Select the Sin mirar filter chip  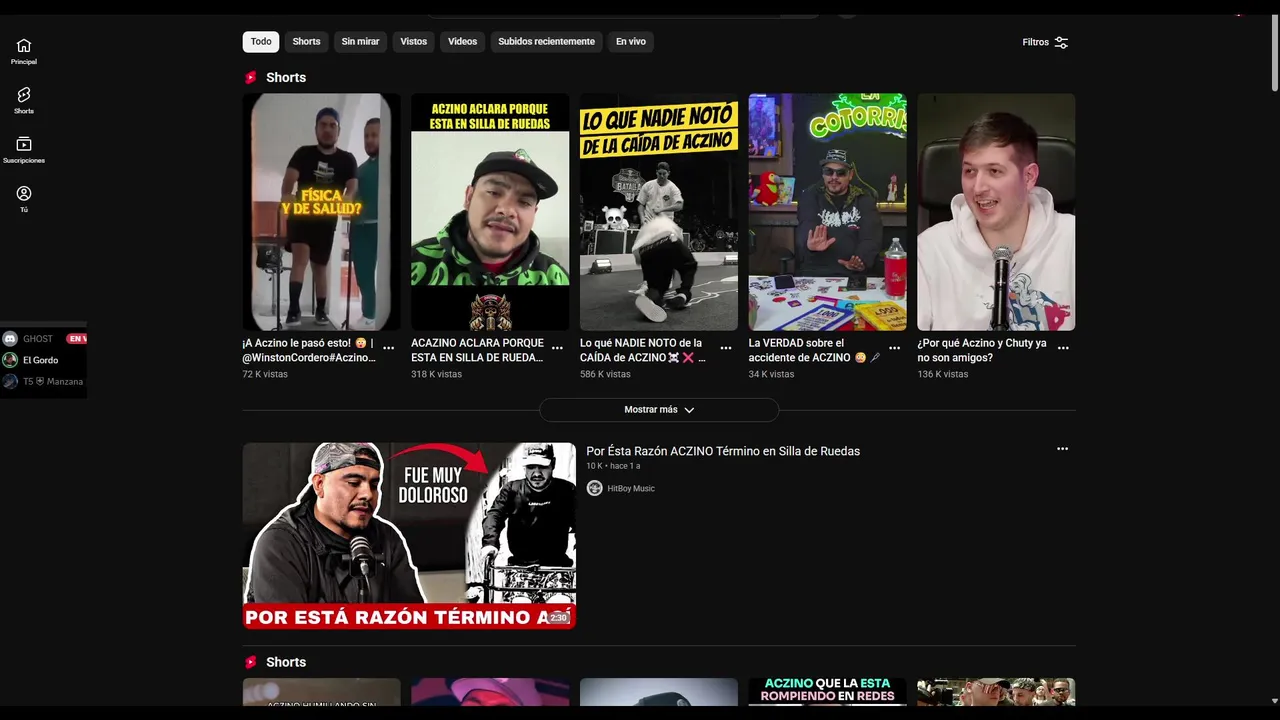360,42
